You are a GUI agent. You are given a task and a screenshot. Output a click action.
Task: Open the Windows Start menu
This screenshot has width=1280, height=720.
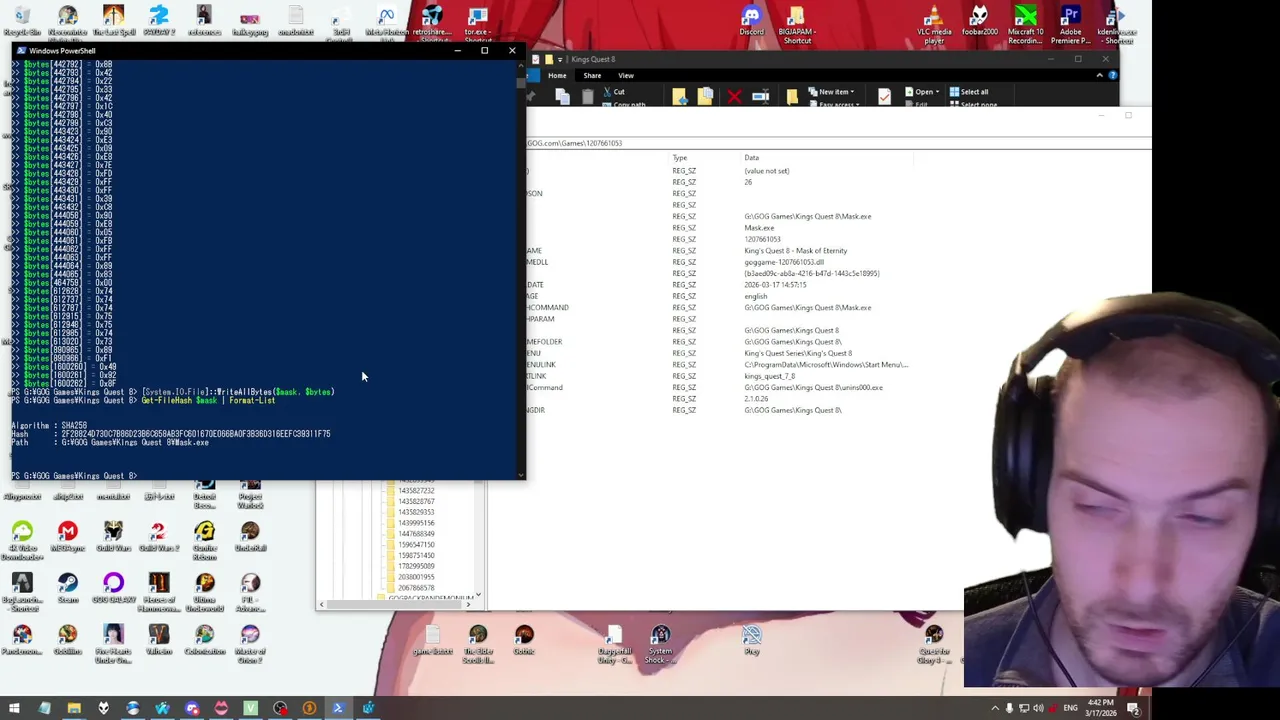[14, 708]
